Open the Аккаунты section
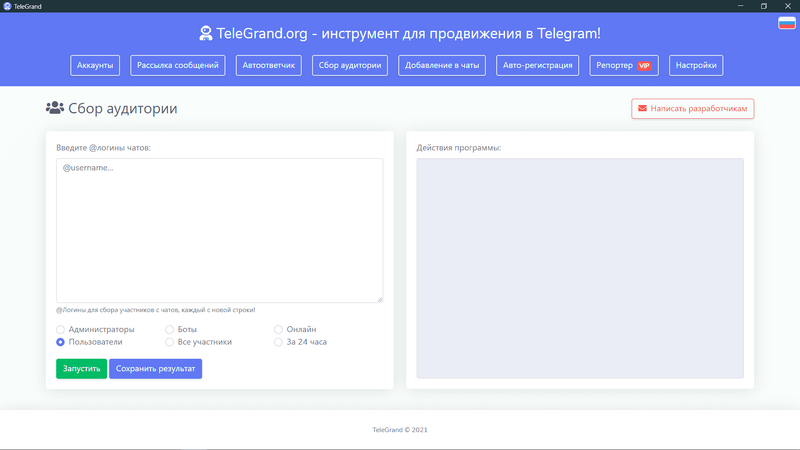 pyautogui.click(x=95, y=65)
